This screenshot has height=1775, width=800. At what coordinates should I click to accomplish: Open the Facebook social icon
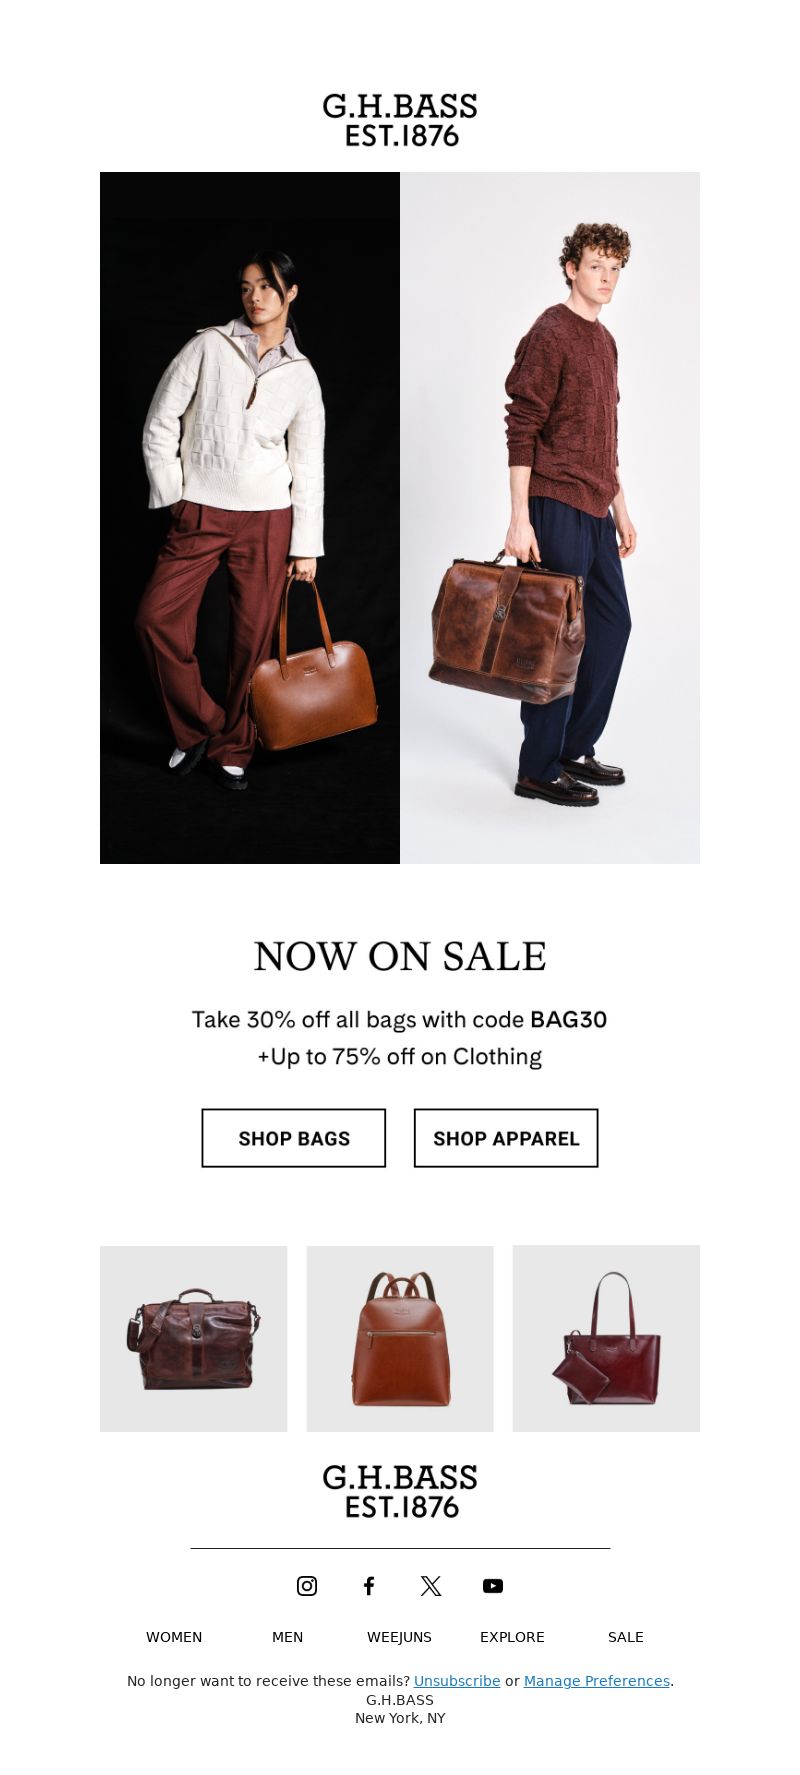(x=369, y=1586)
